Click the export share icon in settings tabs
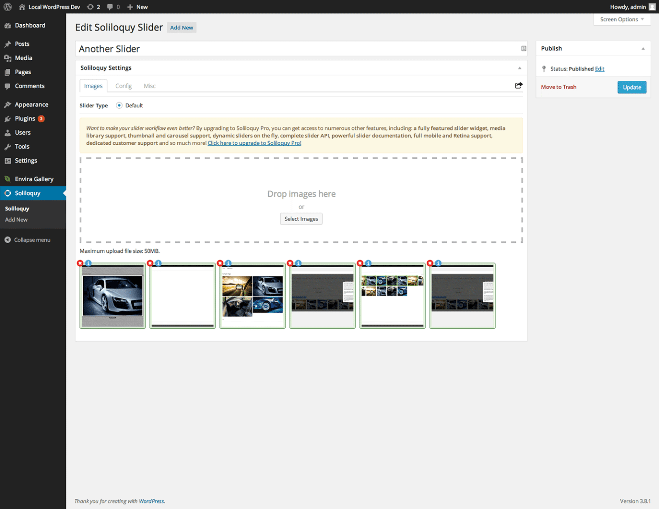Screen dimensions: 659x509 point(519,85)
